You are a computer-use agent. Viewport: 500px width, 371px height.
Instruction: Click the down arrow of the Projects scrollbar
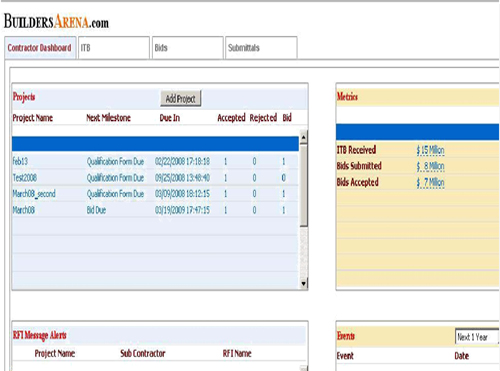click(x=303, y=283)
